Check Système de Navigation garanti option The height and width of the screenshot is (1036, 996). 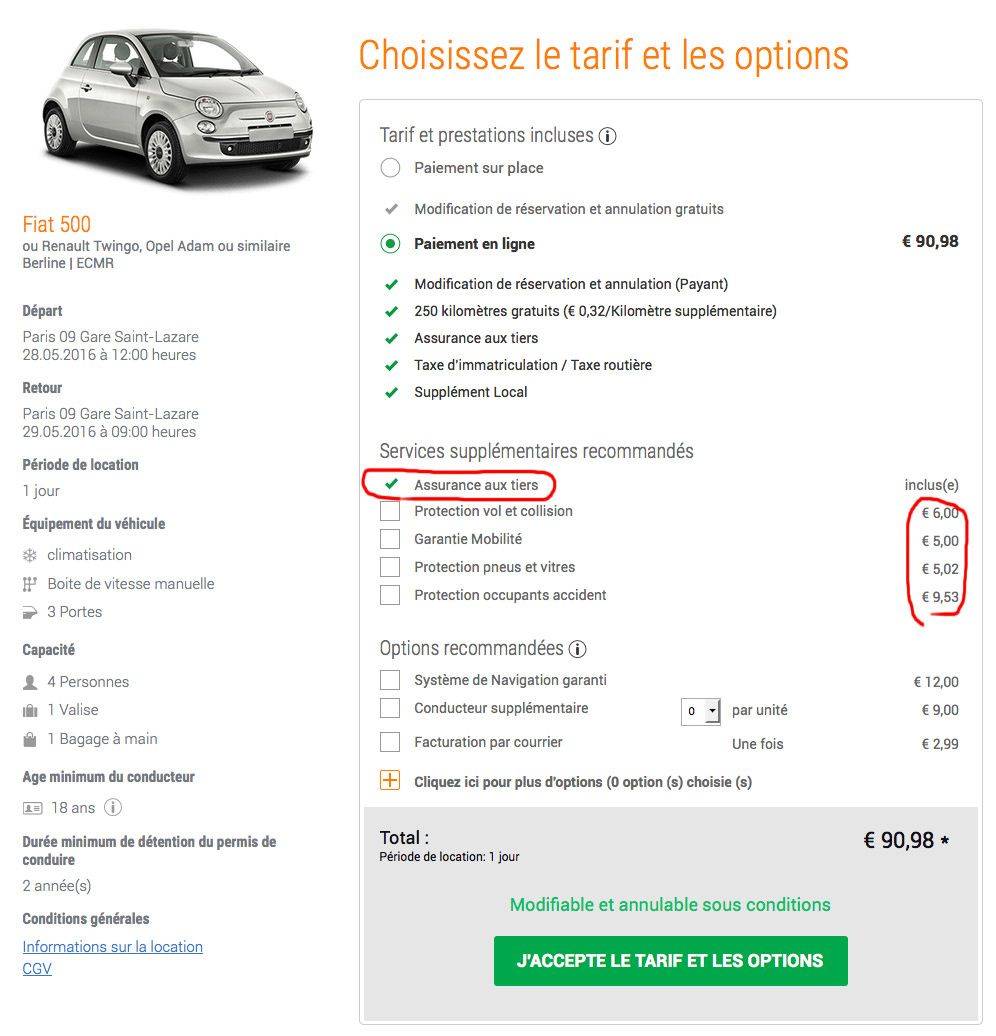(x=390, y=680)
